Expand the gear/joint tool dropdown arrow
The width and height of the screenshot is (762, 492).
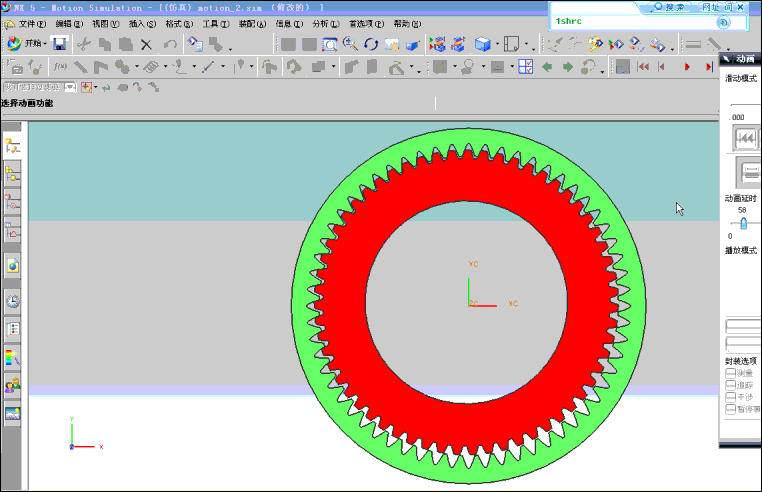(x=137, y=67)
